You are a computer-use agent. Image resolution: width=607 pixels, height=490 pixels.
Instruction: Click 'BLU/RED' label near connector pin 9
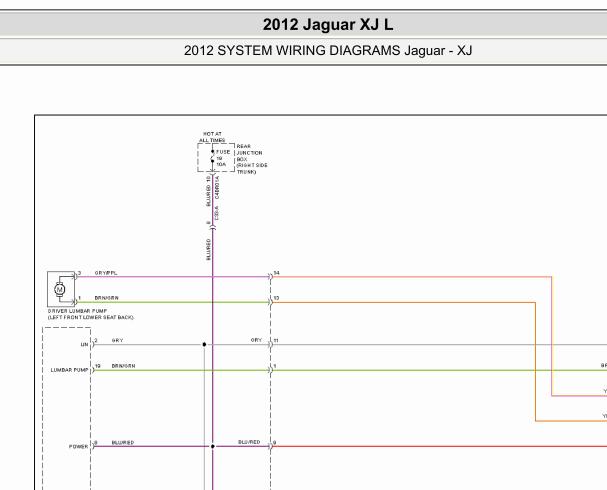(x=249, y=442)
